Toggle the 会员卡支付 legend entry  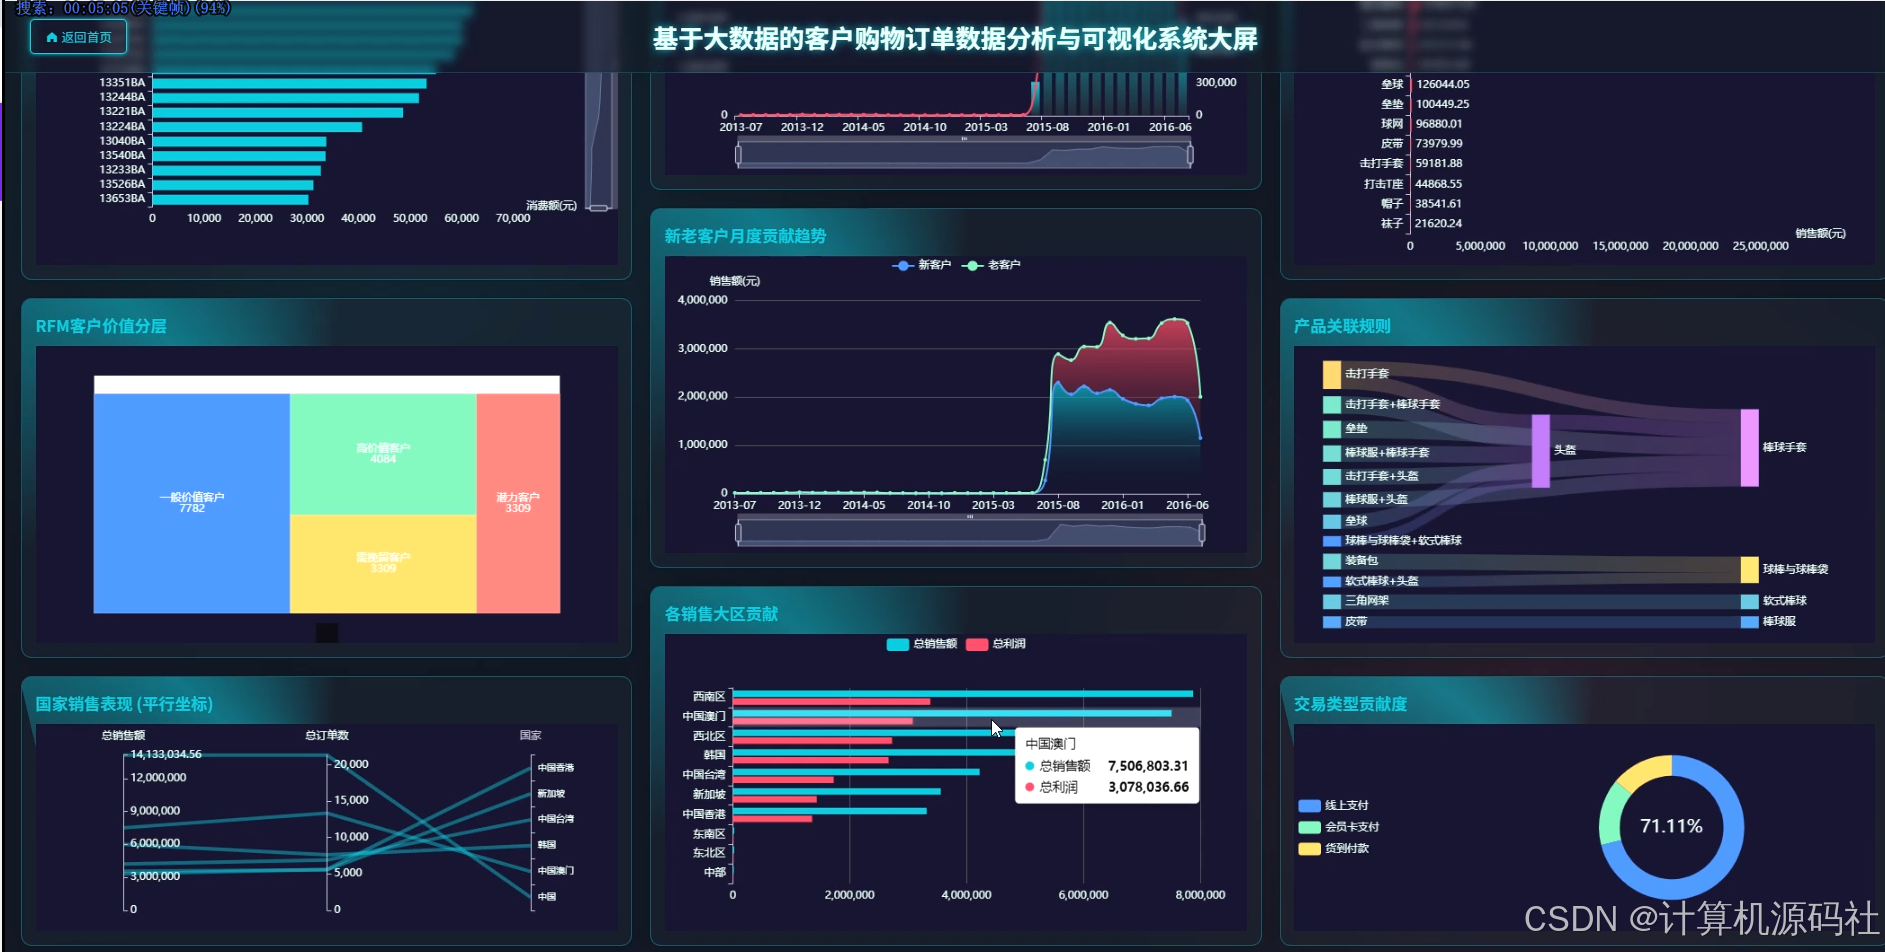click(1338, 827)
